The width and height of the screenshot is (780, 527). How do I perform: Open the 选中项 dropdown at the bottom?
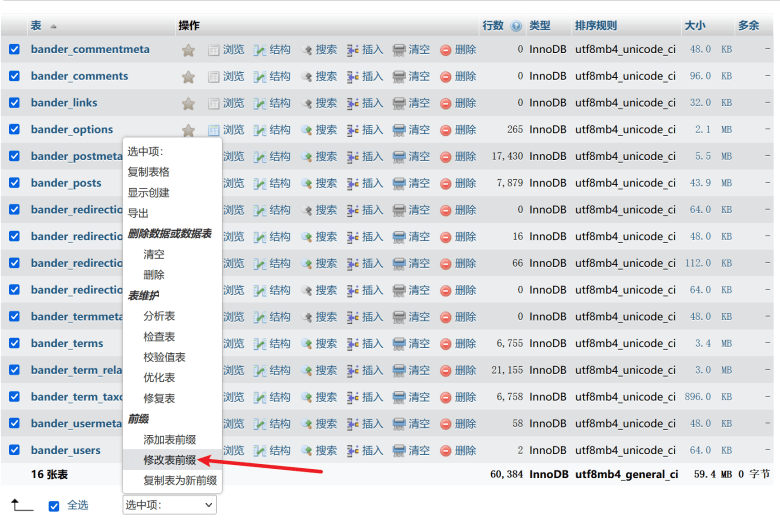pos(169,505)
